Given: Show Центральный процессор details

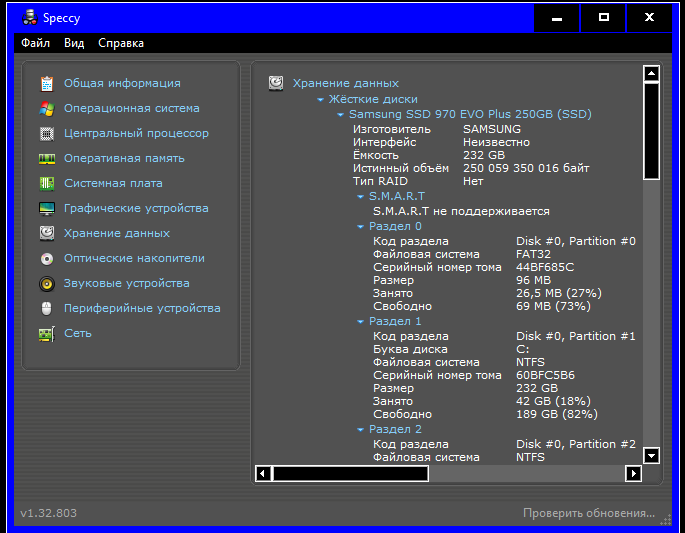Looking at the screenshot, I should tap(136, 133).
